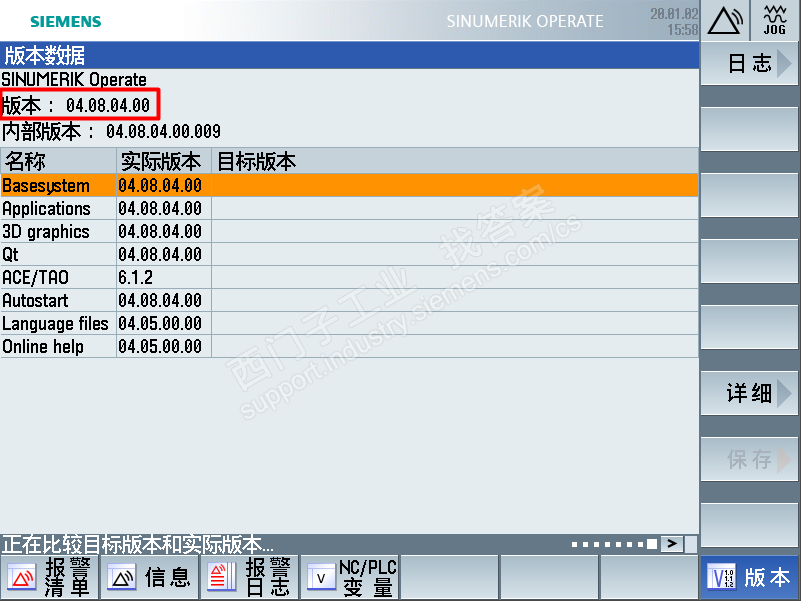Select the Language files row

(x=349, y=323)
